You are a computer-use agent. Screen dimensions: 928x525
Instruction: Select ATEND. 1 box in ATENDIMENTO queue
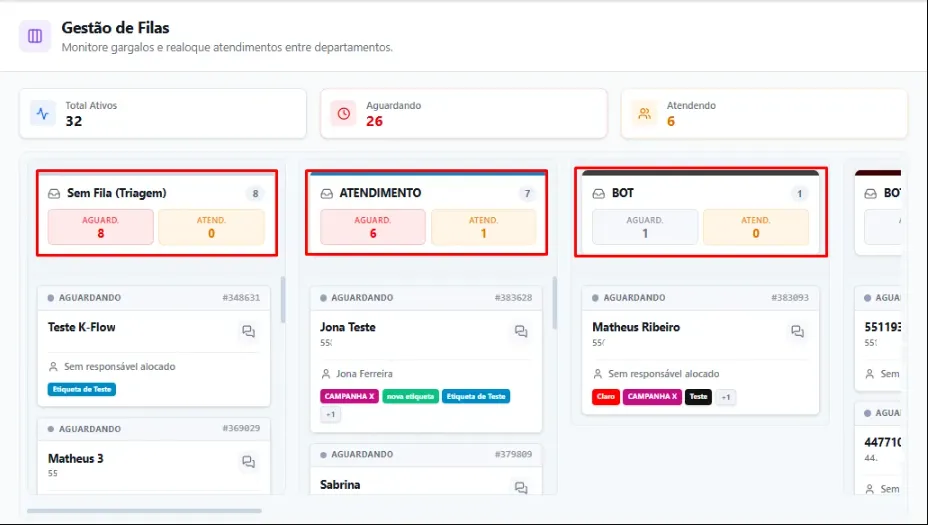(484, 227)
